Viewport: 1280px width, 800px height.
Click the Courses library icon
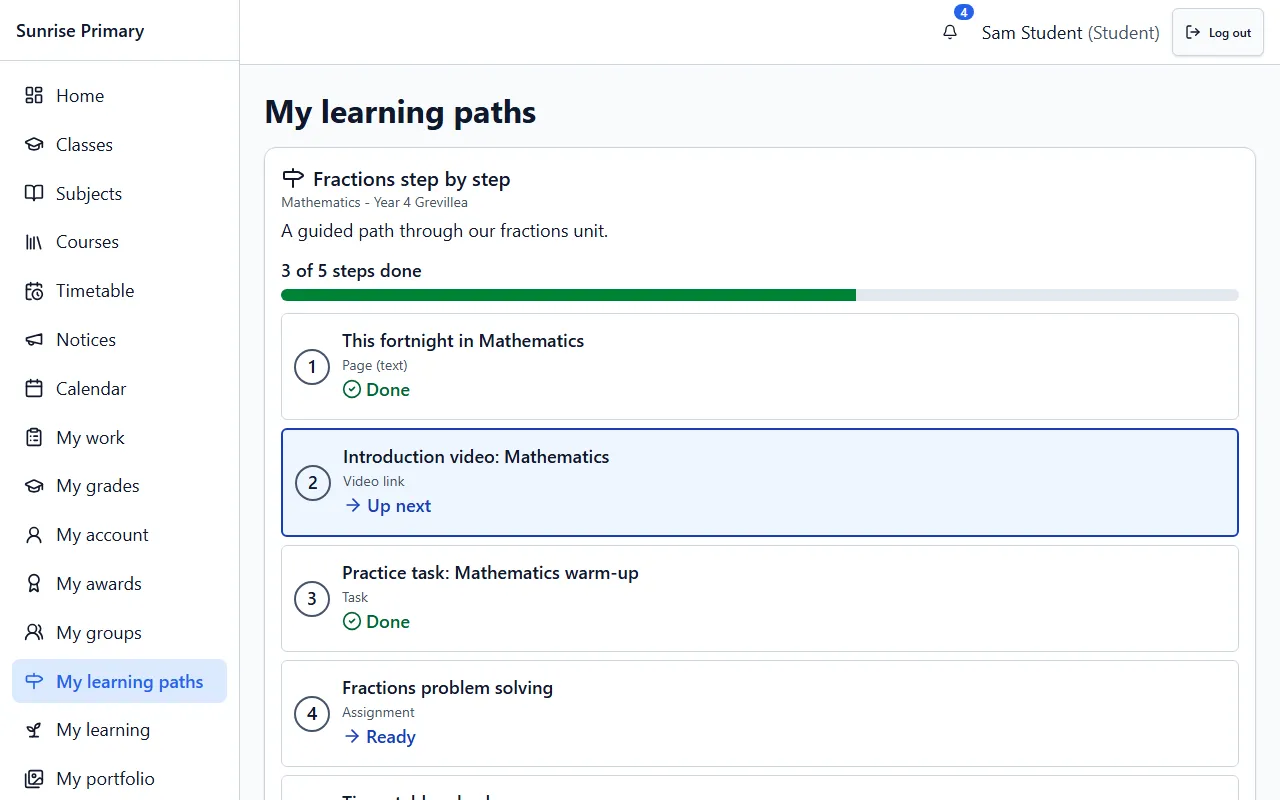click(x=34, y=242)
